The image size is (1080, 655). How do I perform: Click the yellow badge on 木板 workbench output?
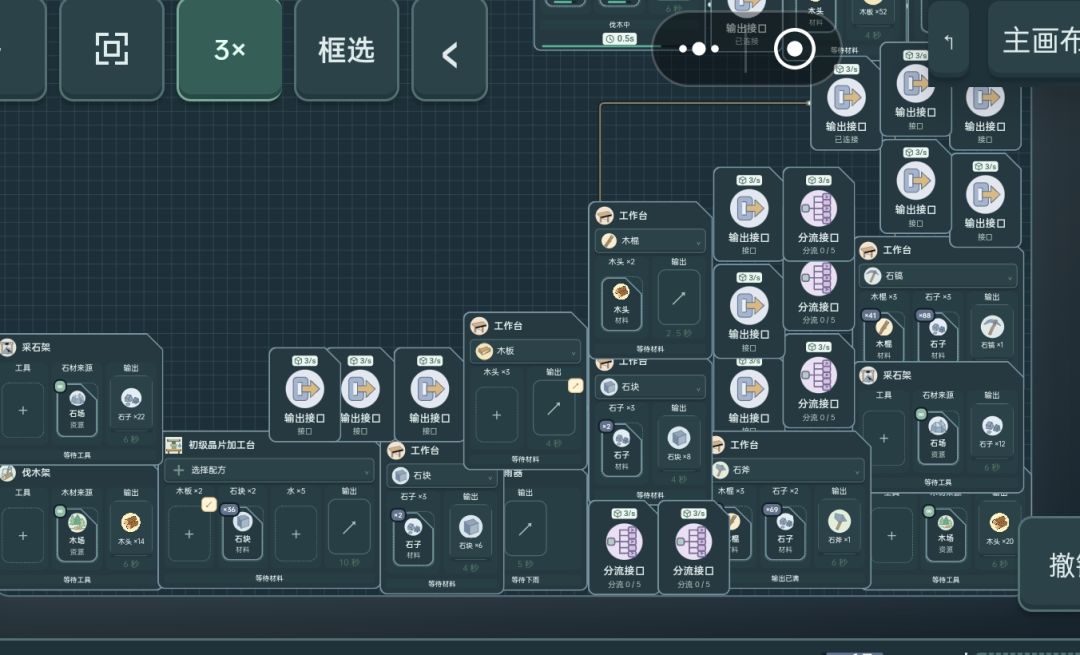point(575,386)
